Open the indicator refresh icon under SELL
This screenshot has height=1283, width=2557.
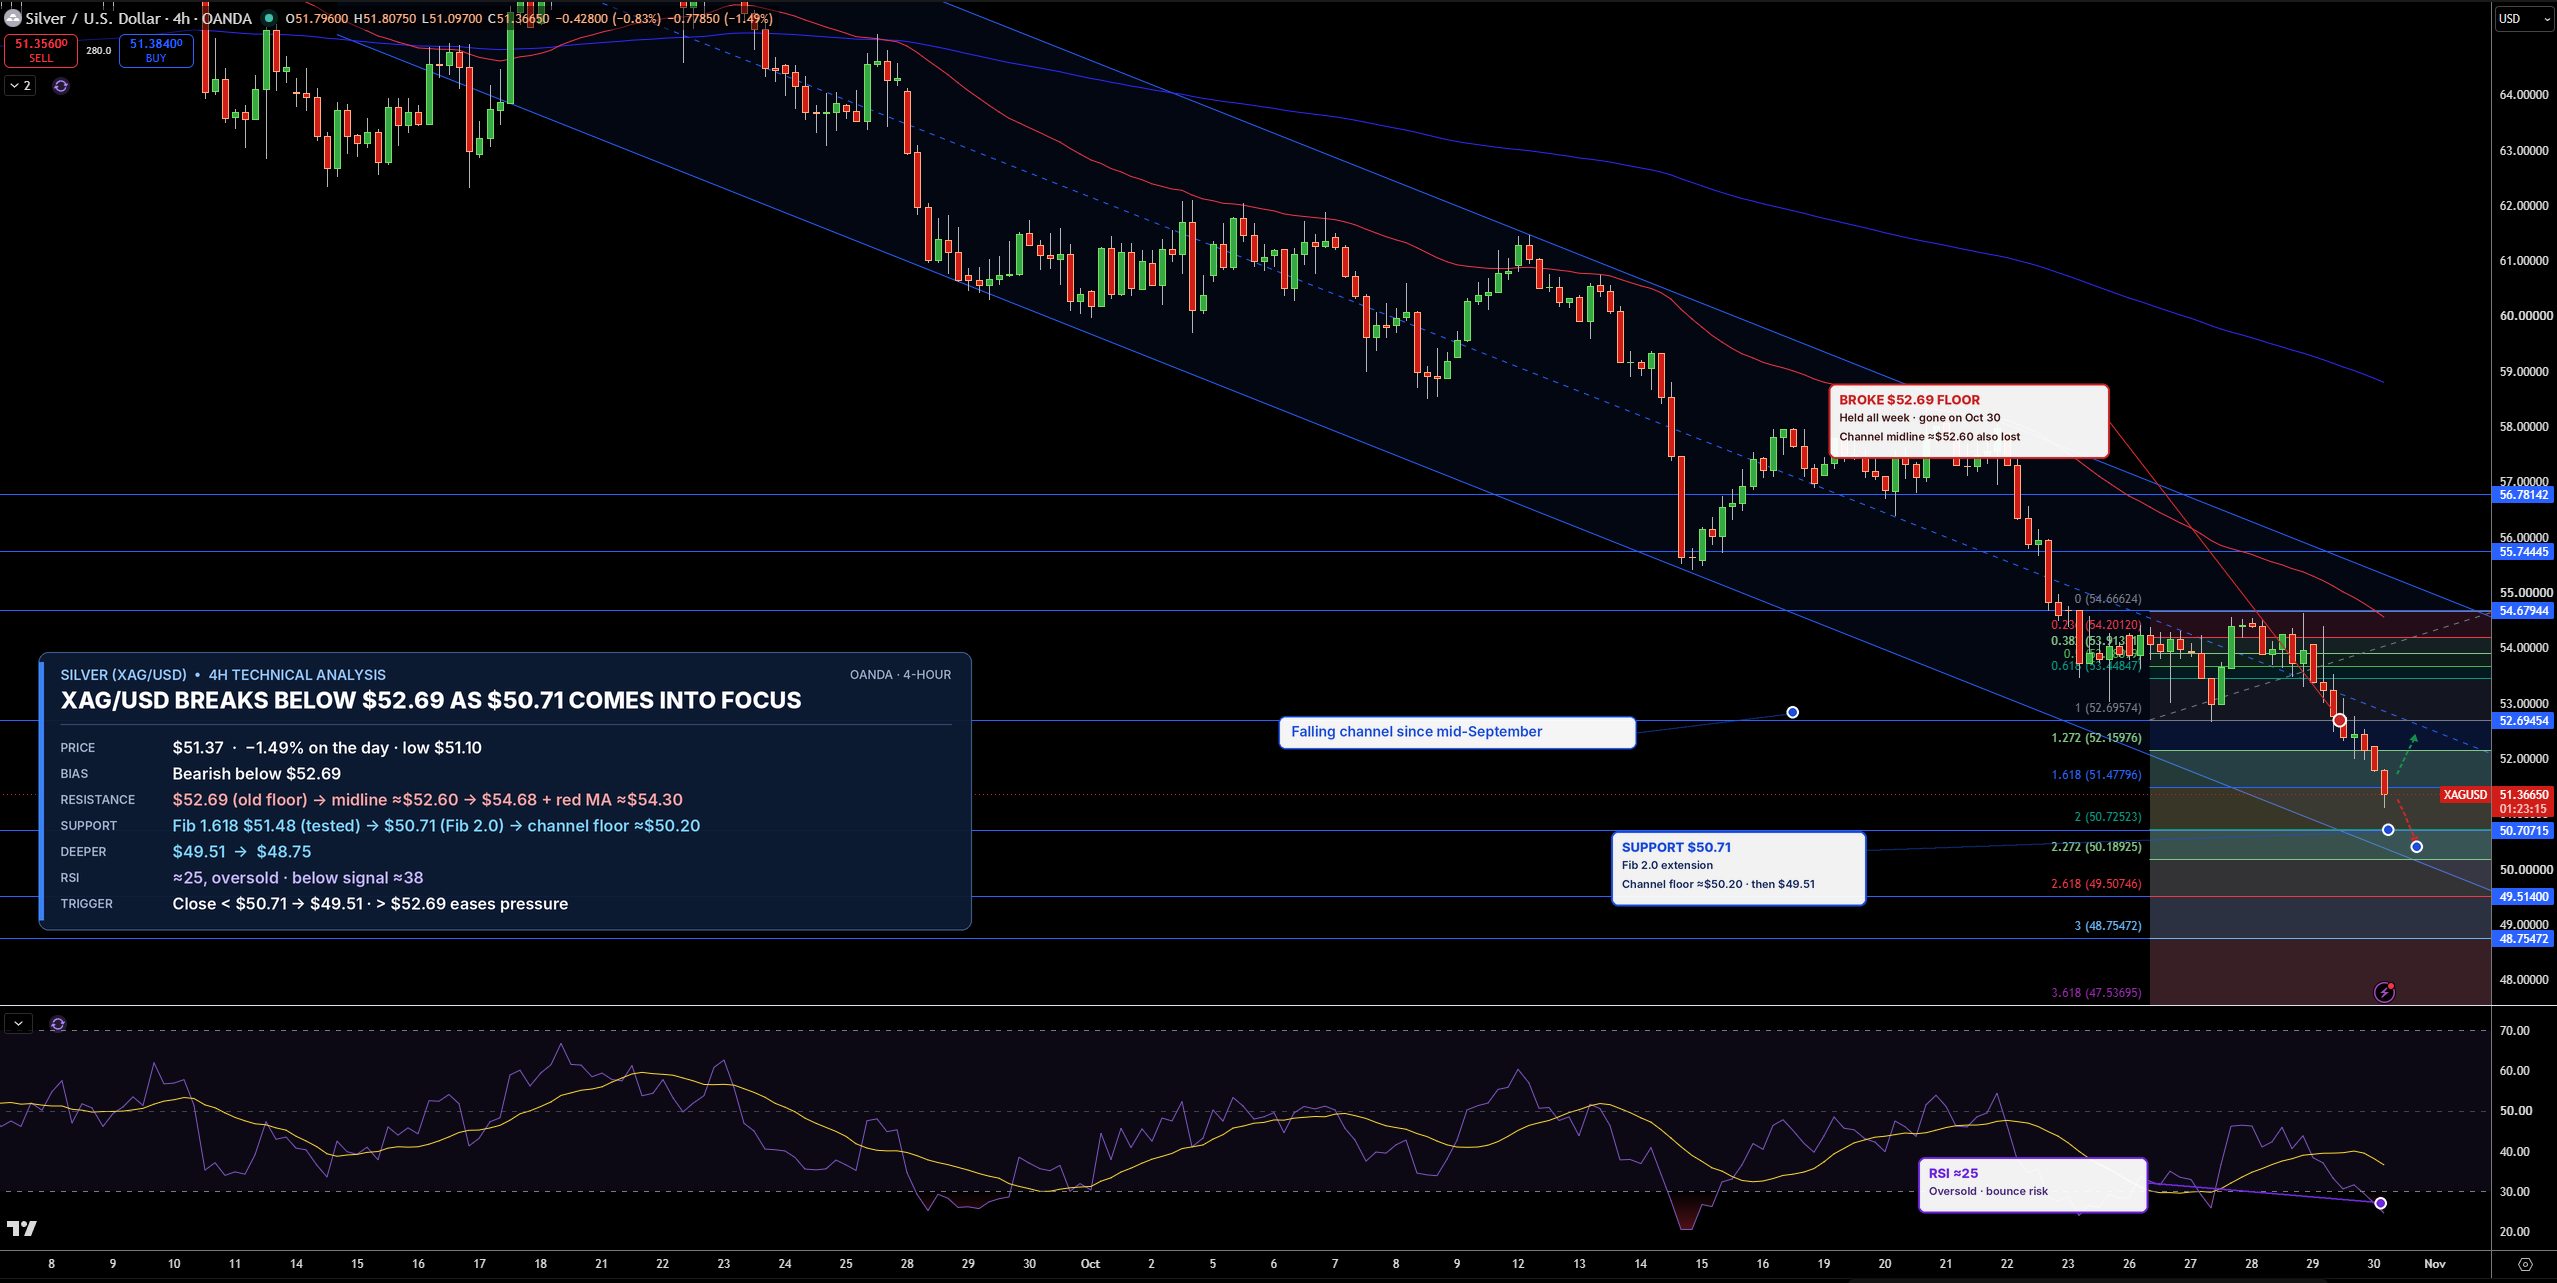click(x=61, y=86)
